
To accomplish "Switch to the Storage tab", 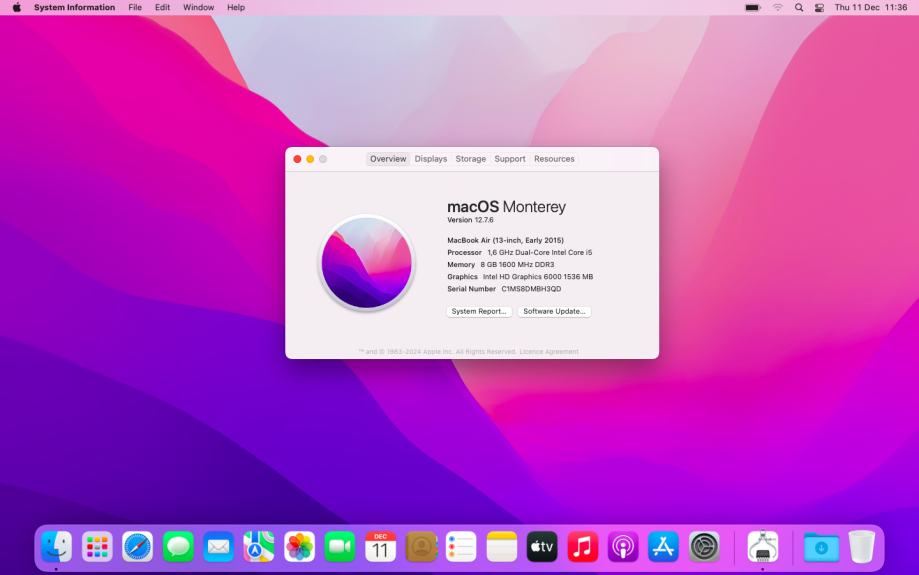I will click(x=471, y=159).
